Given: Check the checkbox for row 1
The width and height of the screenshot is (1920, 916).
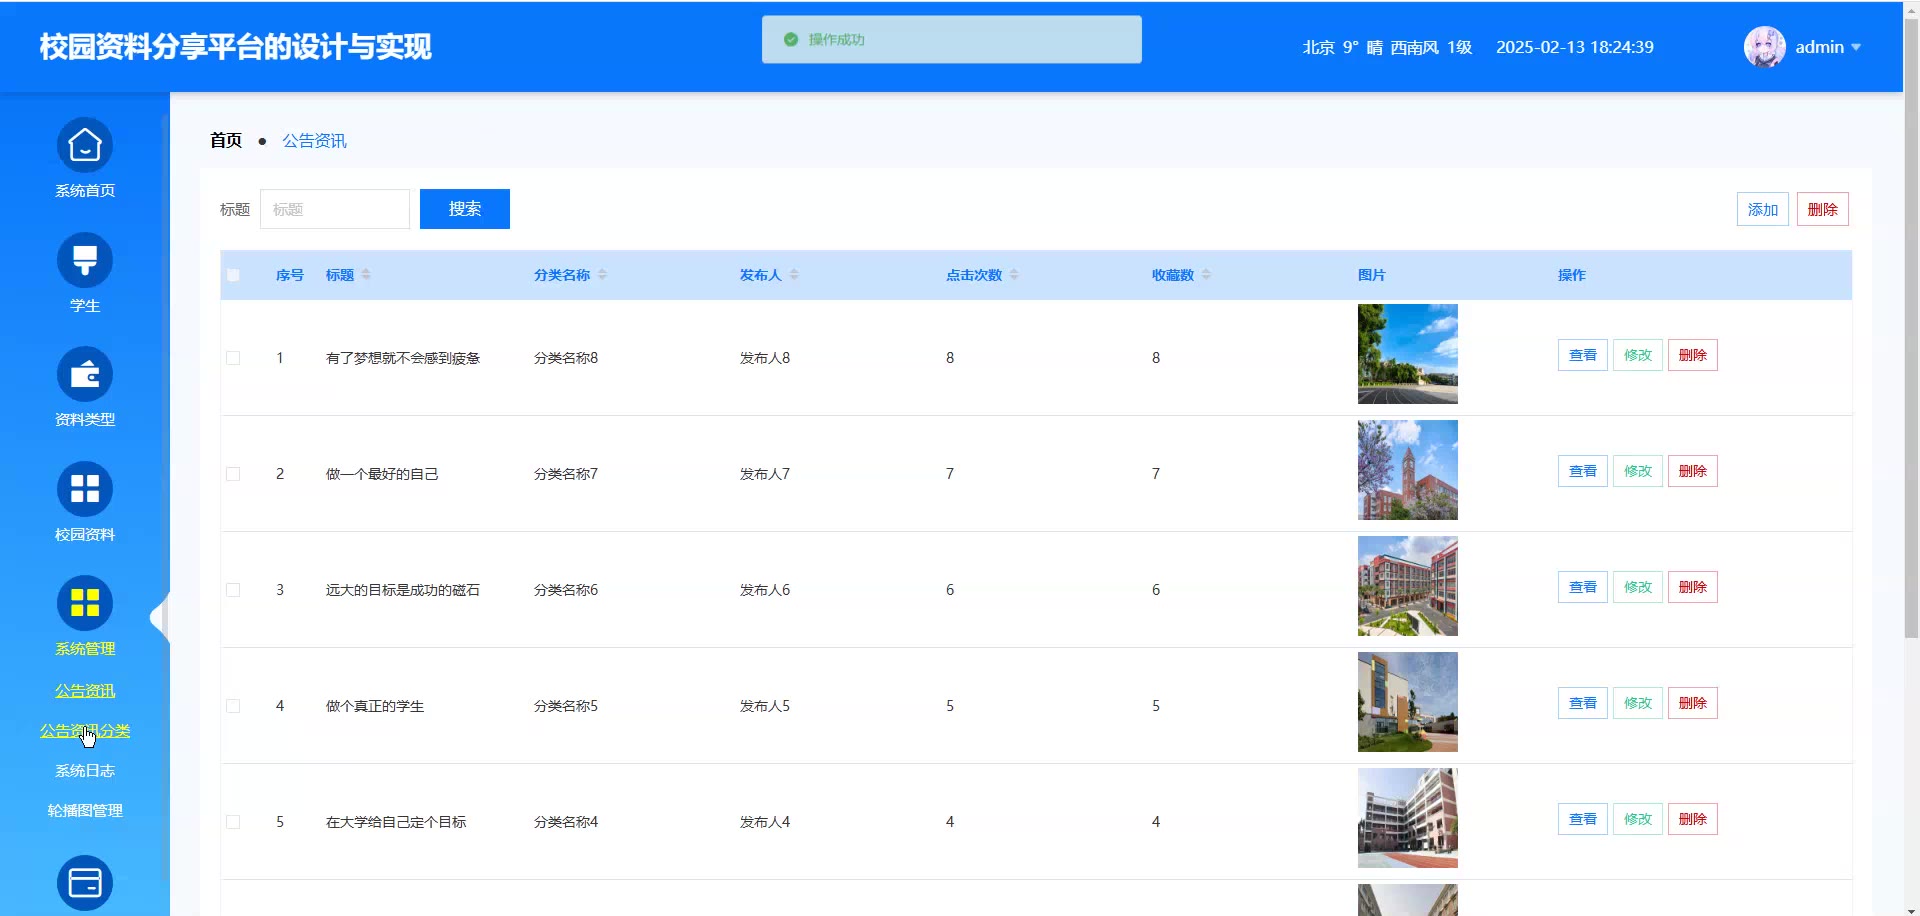Looking at the screenshot, I should click(x=233, y=358).
